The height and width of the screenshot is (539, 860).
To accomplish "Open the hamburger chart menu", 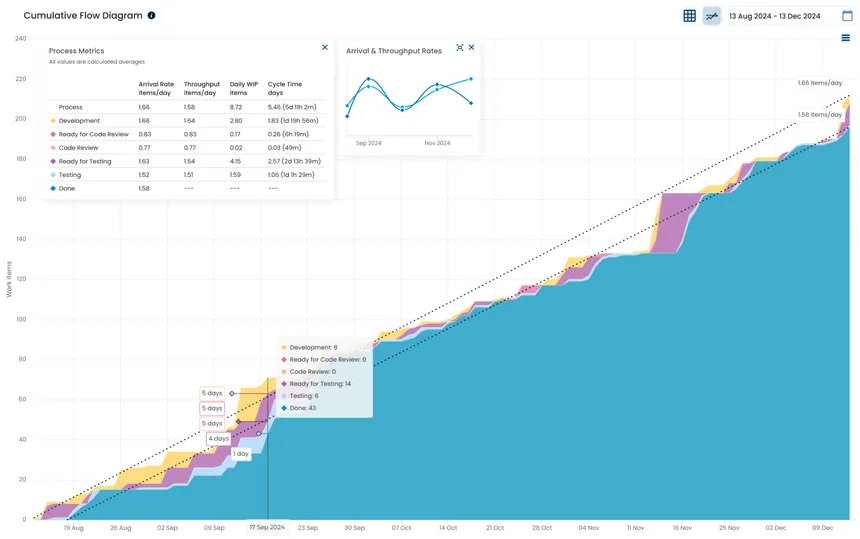I will (x=846, y=38).
